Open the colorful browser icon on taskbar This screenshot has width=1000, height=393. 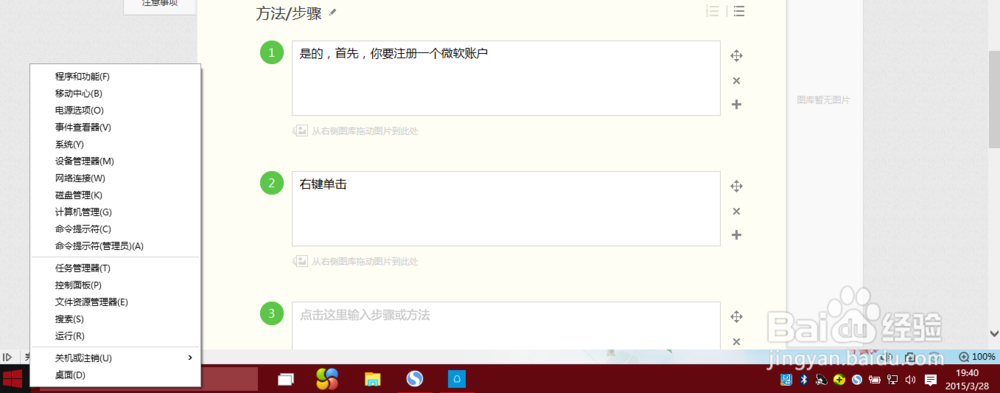point(327,380)
